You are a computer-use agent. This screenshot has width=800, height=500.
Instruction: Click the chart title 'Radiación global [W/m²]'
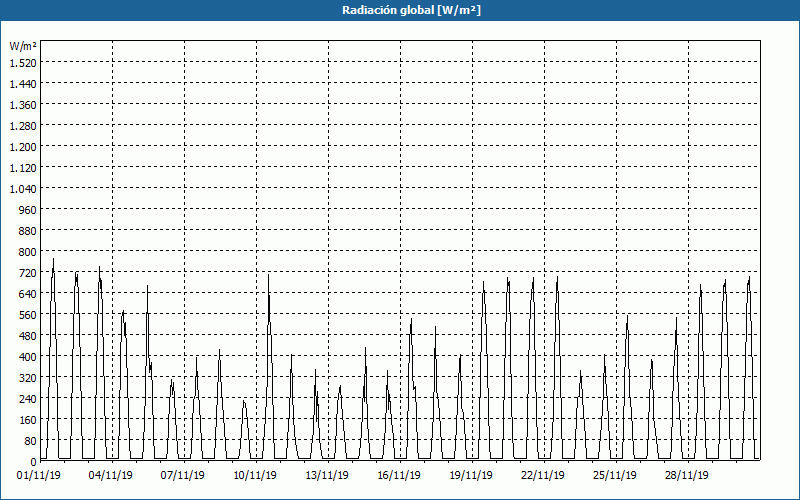(411, 10)
